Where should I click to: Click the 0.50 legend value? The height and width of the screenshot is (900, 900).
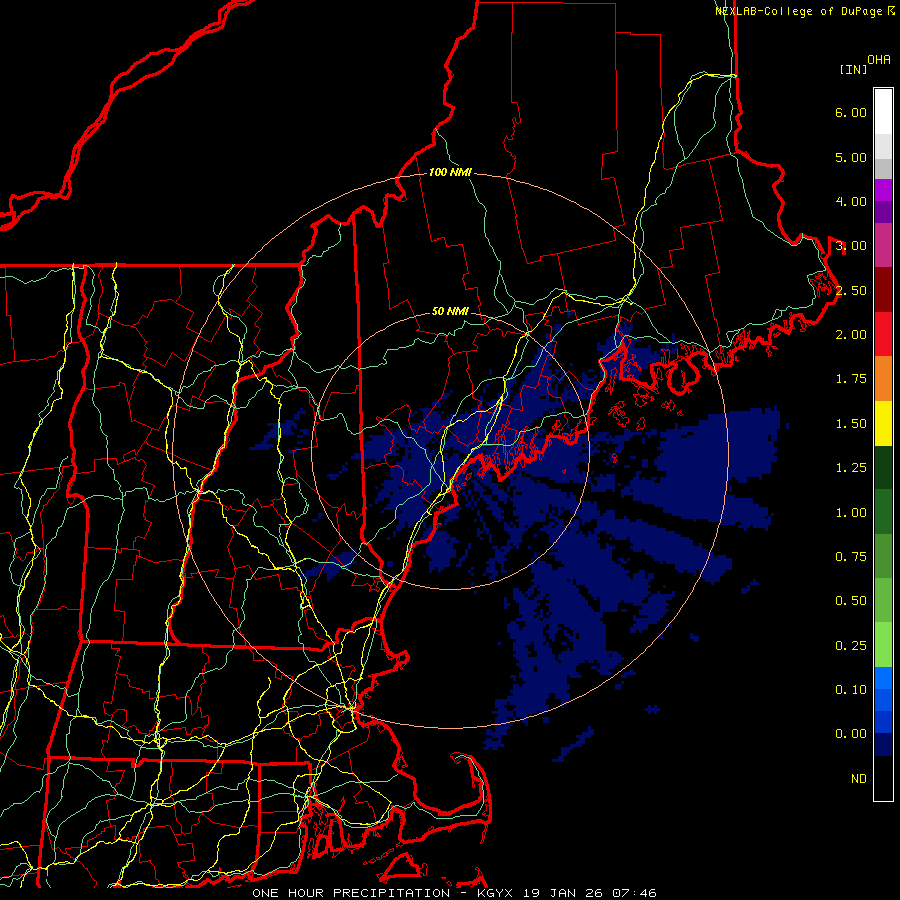point(851,601)
